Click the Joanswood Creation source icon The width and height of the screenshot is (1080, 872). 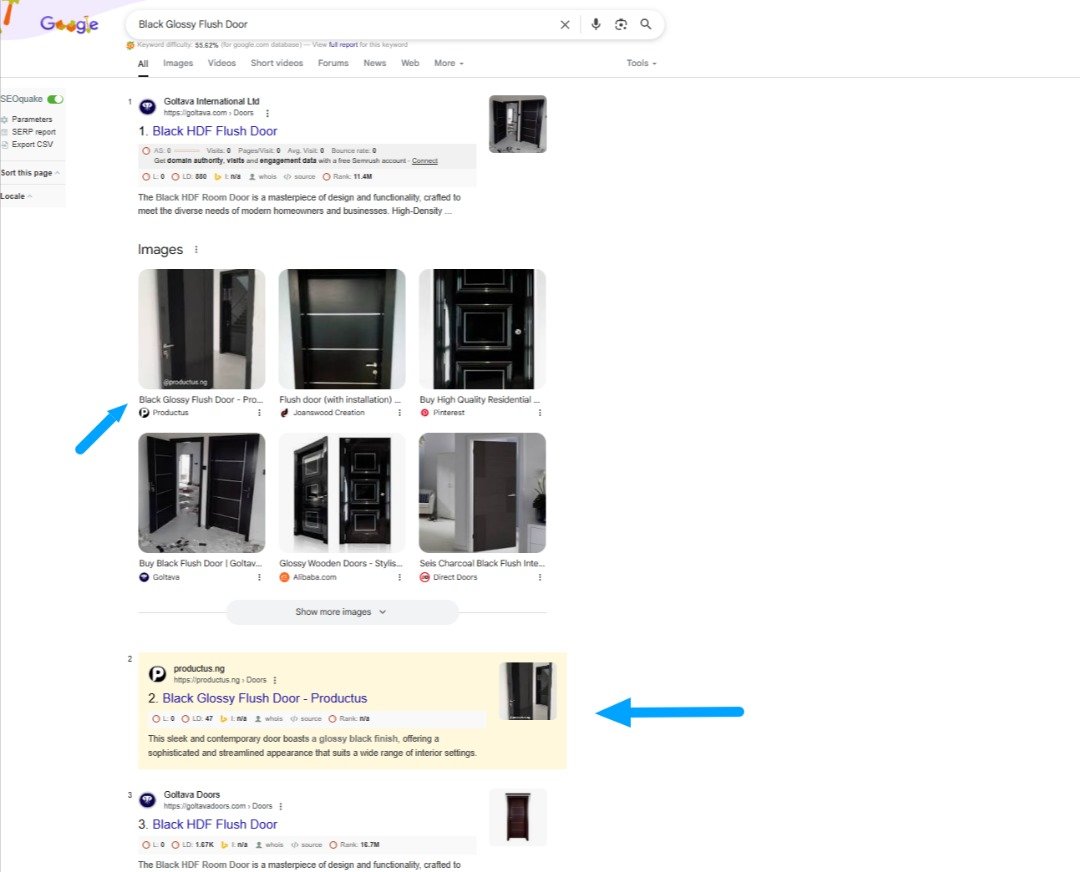(x=284, y=413)
